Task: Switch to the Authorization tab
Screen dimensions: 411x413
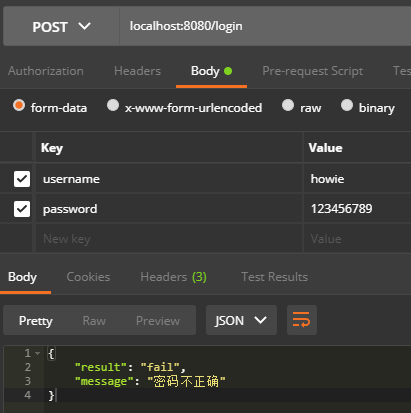Action: (x=46, y=71)
